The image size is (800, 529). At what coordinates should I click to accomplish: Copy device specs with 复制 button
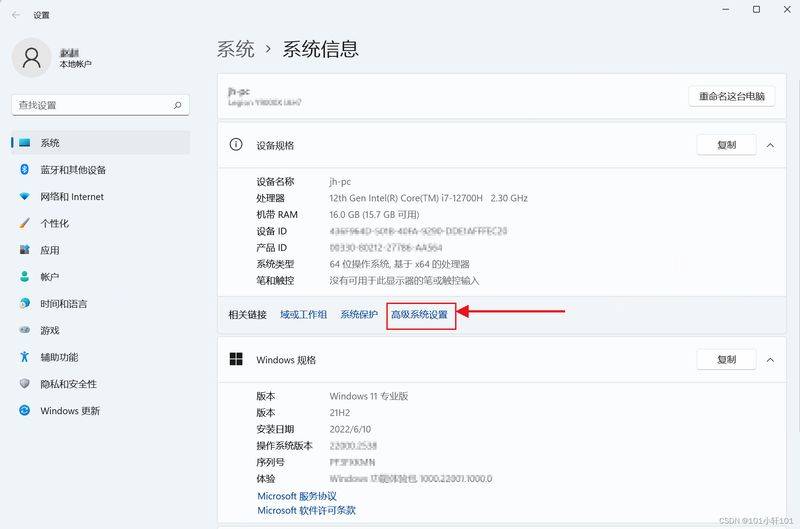tap(727, 145)
